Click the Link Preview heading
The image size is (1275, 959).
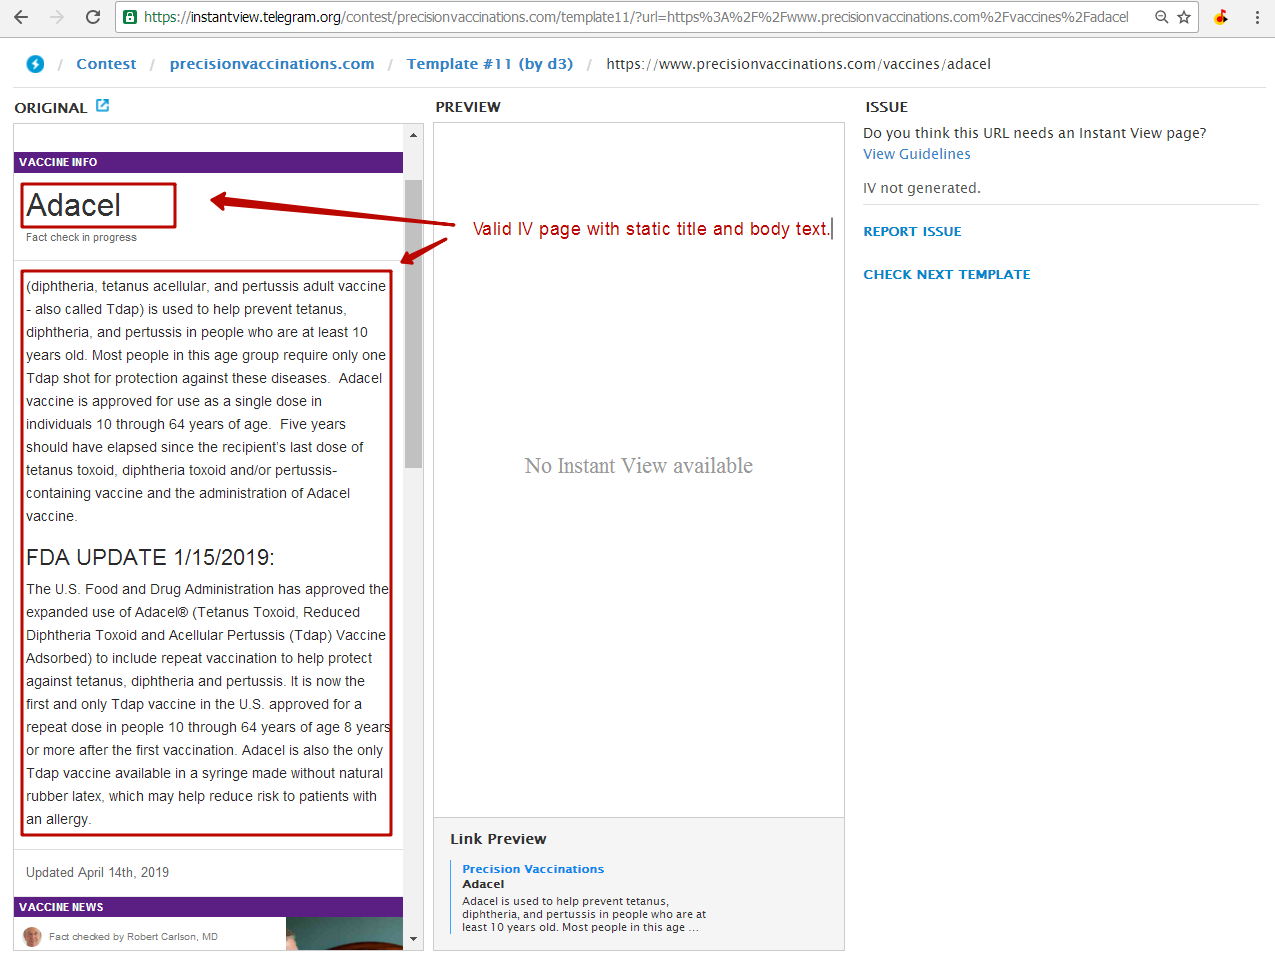(x=498, y=839)
